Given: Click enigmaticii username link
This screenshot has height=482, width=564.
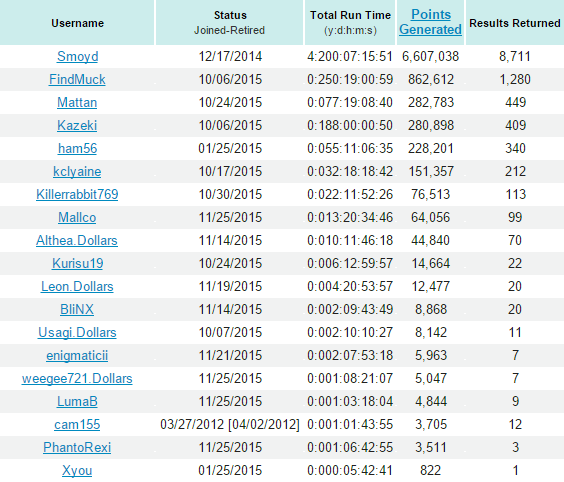Looking at the screenshot, I should click(x=77, y=356).
